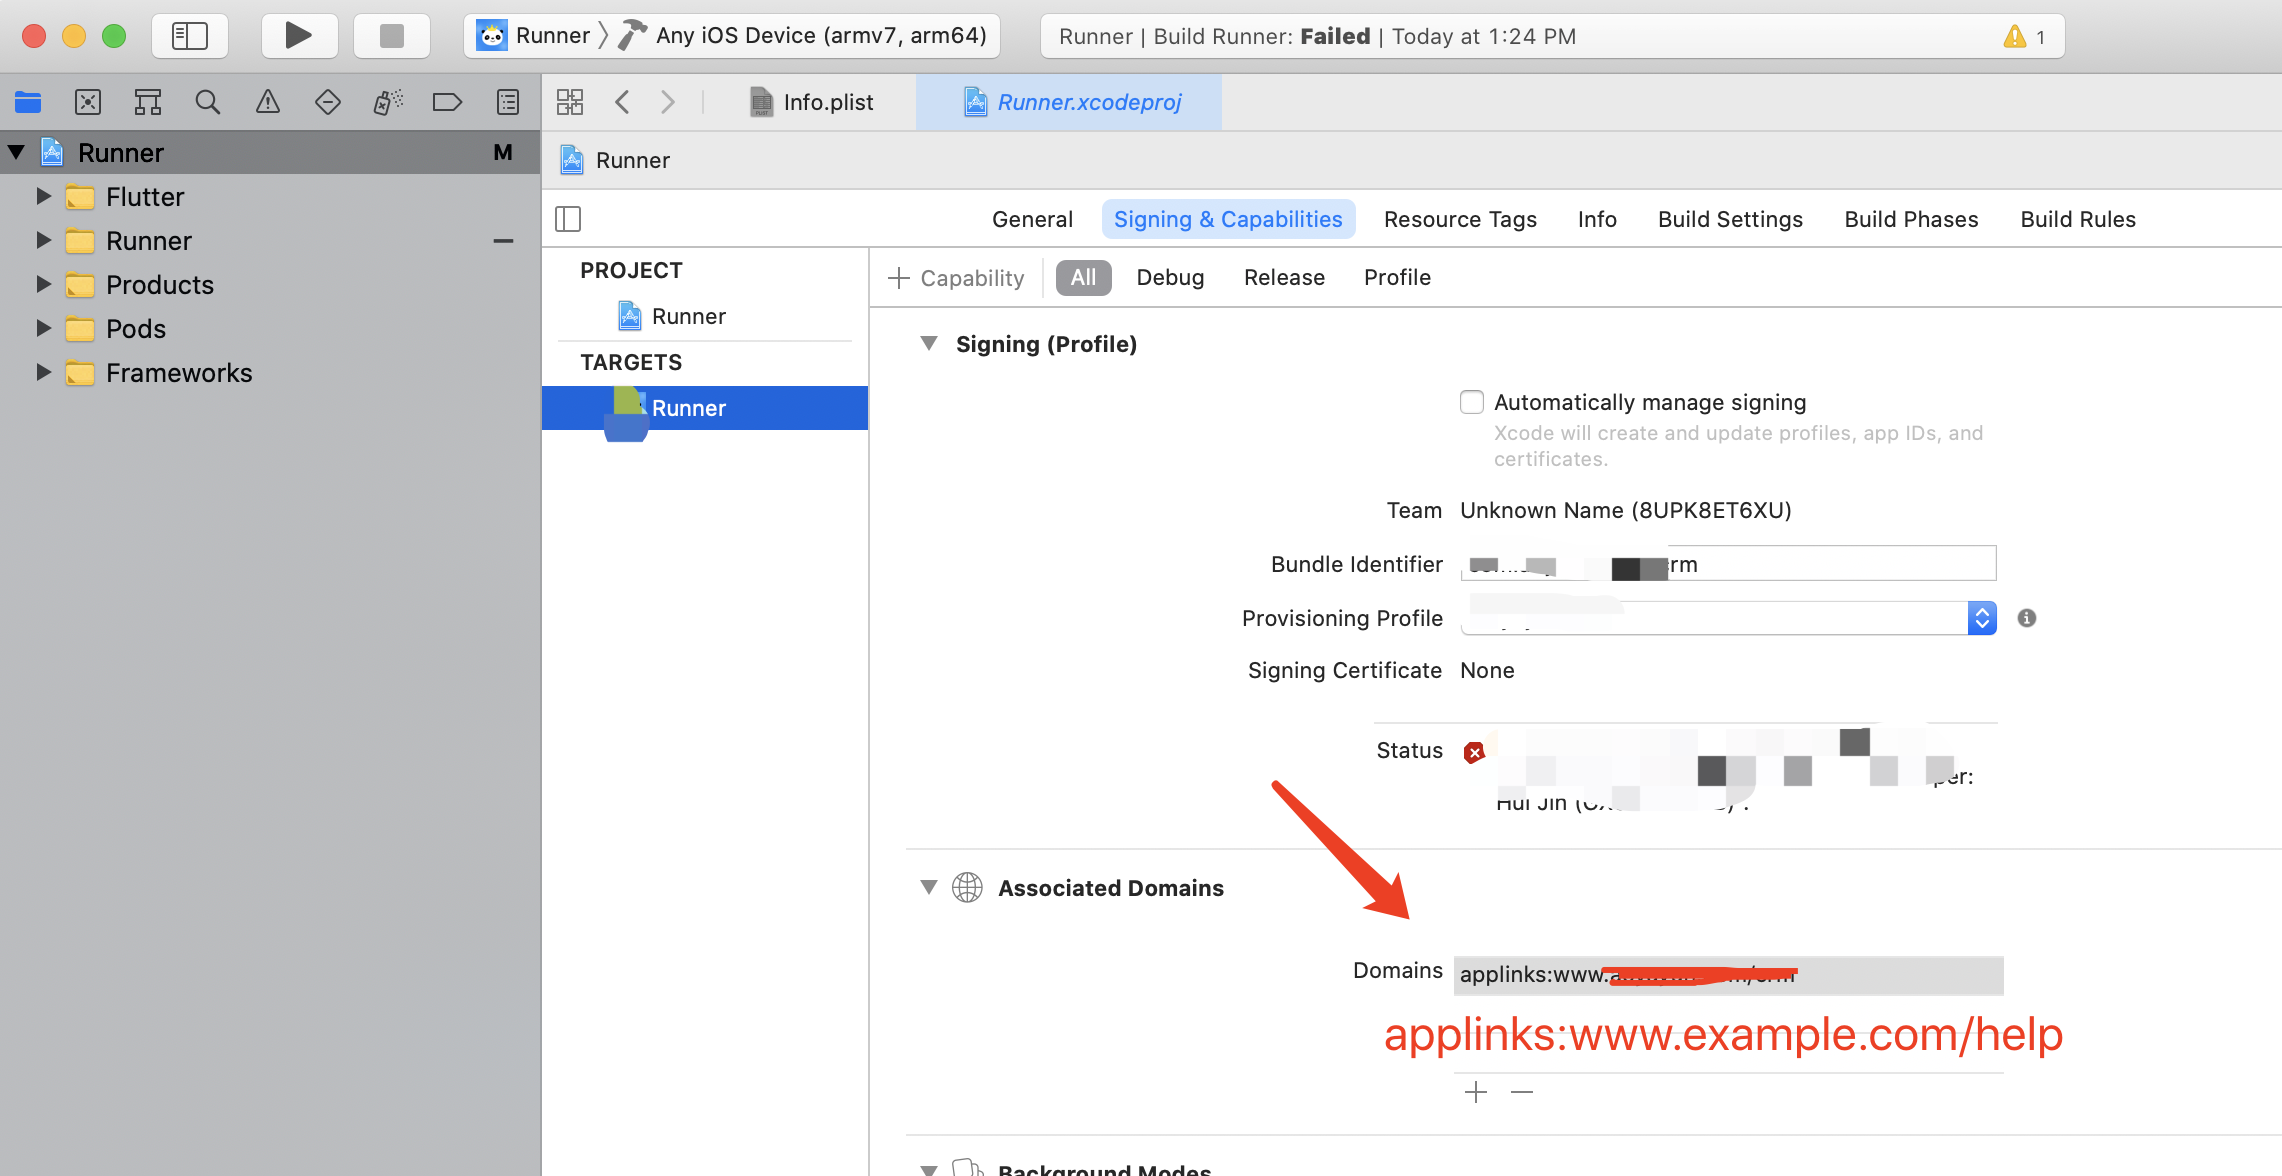Open the Info.plist editor tab
The width and height of the screenshot is (2282, 1176).
coord(812,102)
